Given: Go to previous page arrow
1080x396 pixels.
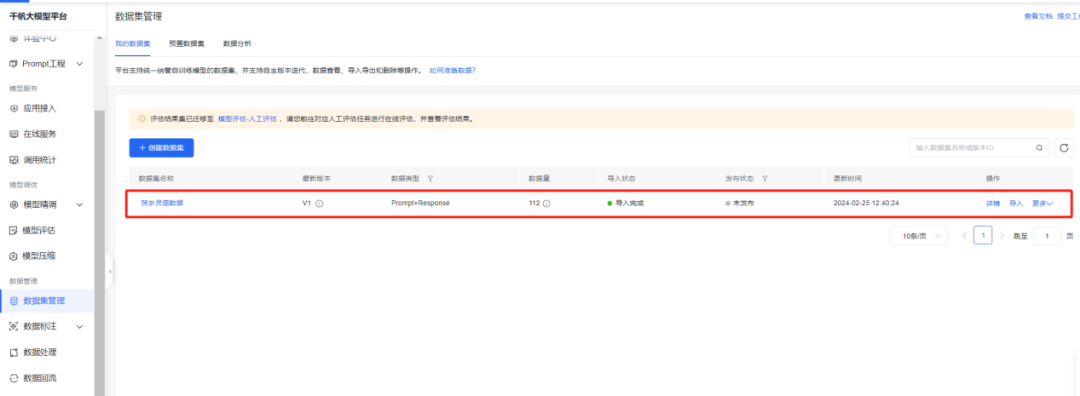Looking at the screenshot, I should coord(964,236).
